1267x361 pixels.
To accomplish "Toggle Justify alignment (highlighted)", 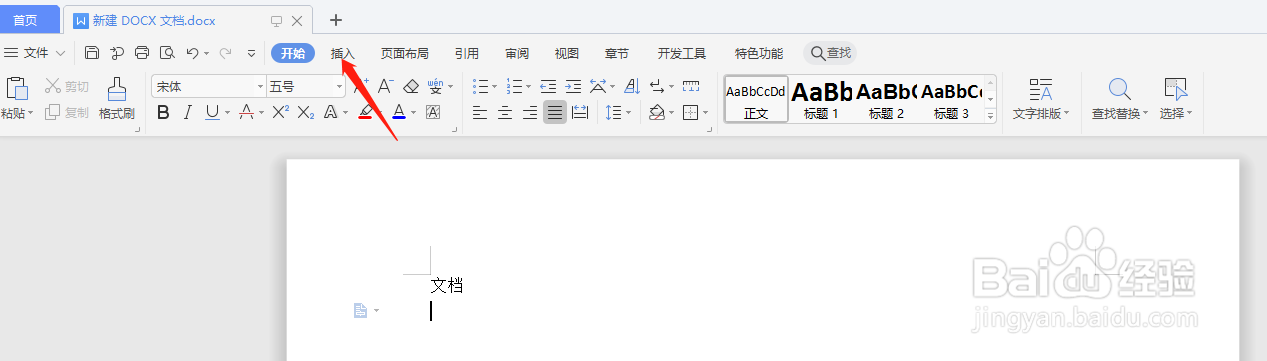I will [554, 113].
